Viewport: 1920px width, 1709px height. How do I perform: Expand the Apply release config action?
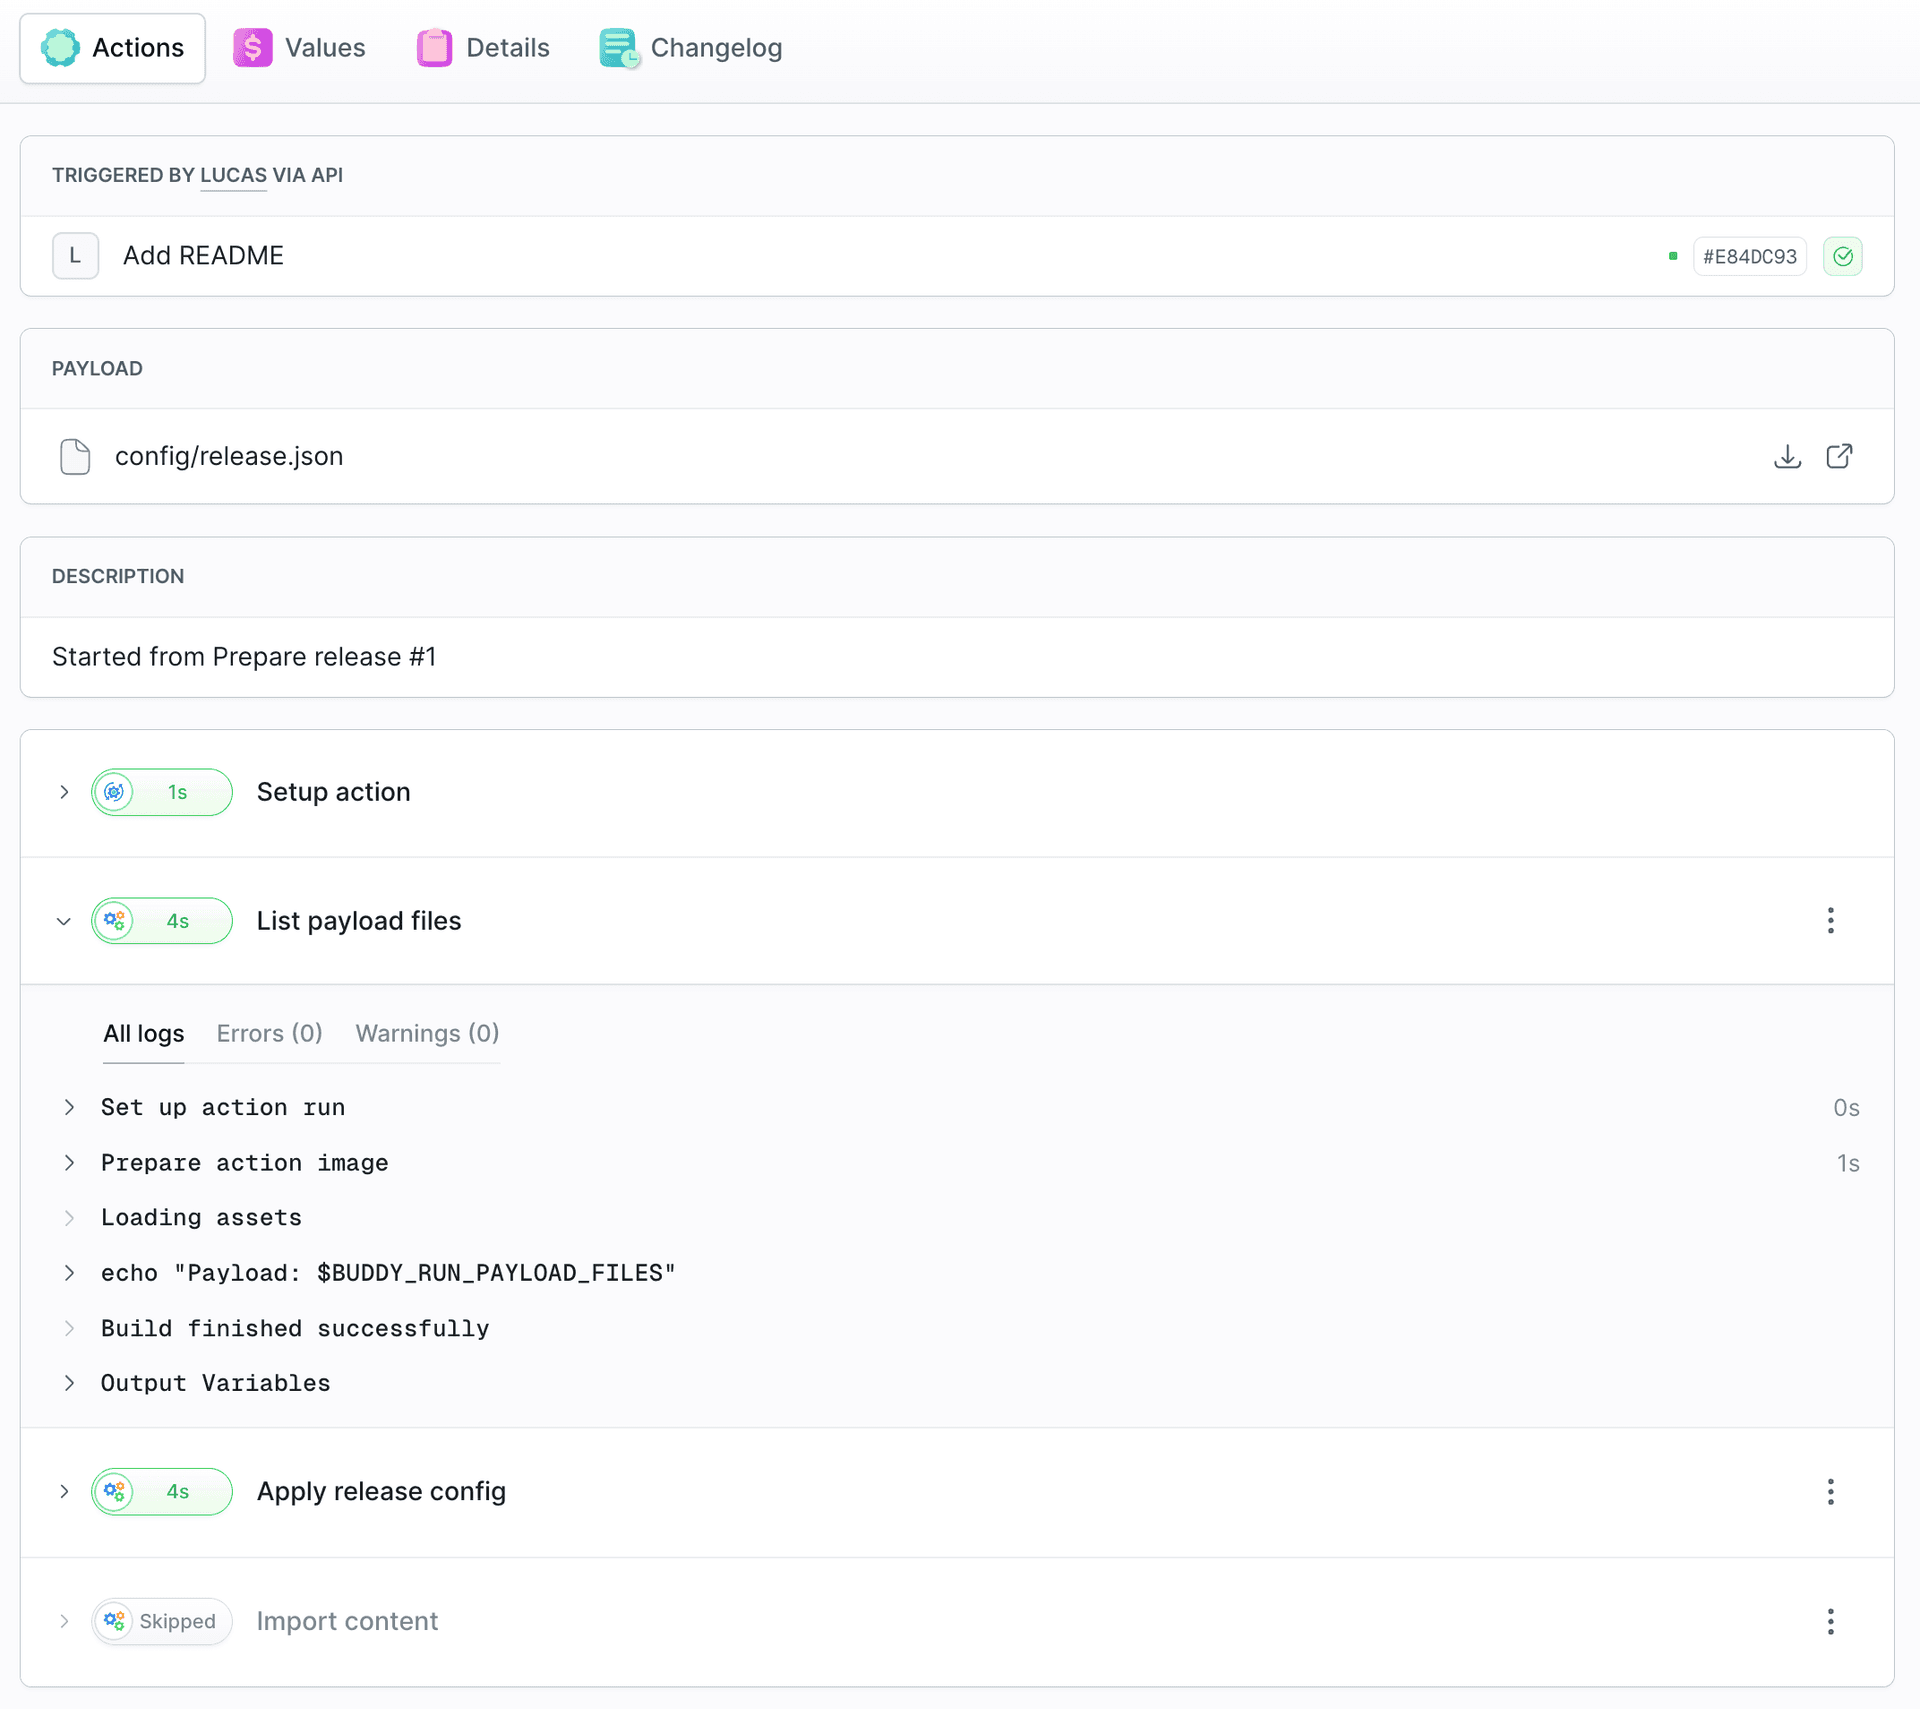point(64,1492)
